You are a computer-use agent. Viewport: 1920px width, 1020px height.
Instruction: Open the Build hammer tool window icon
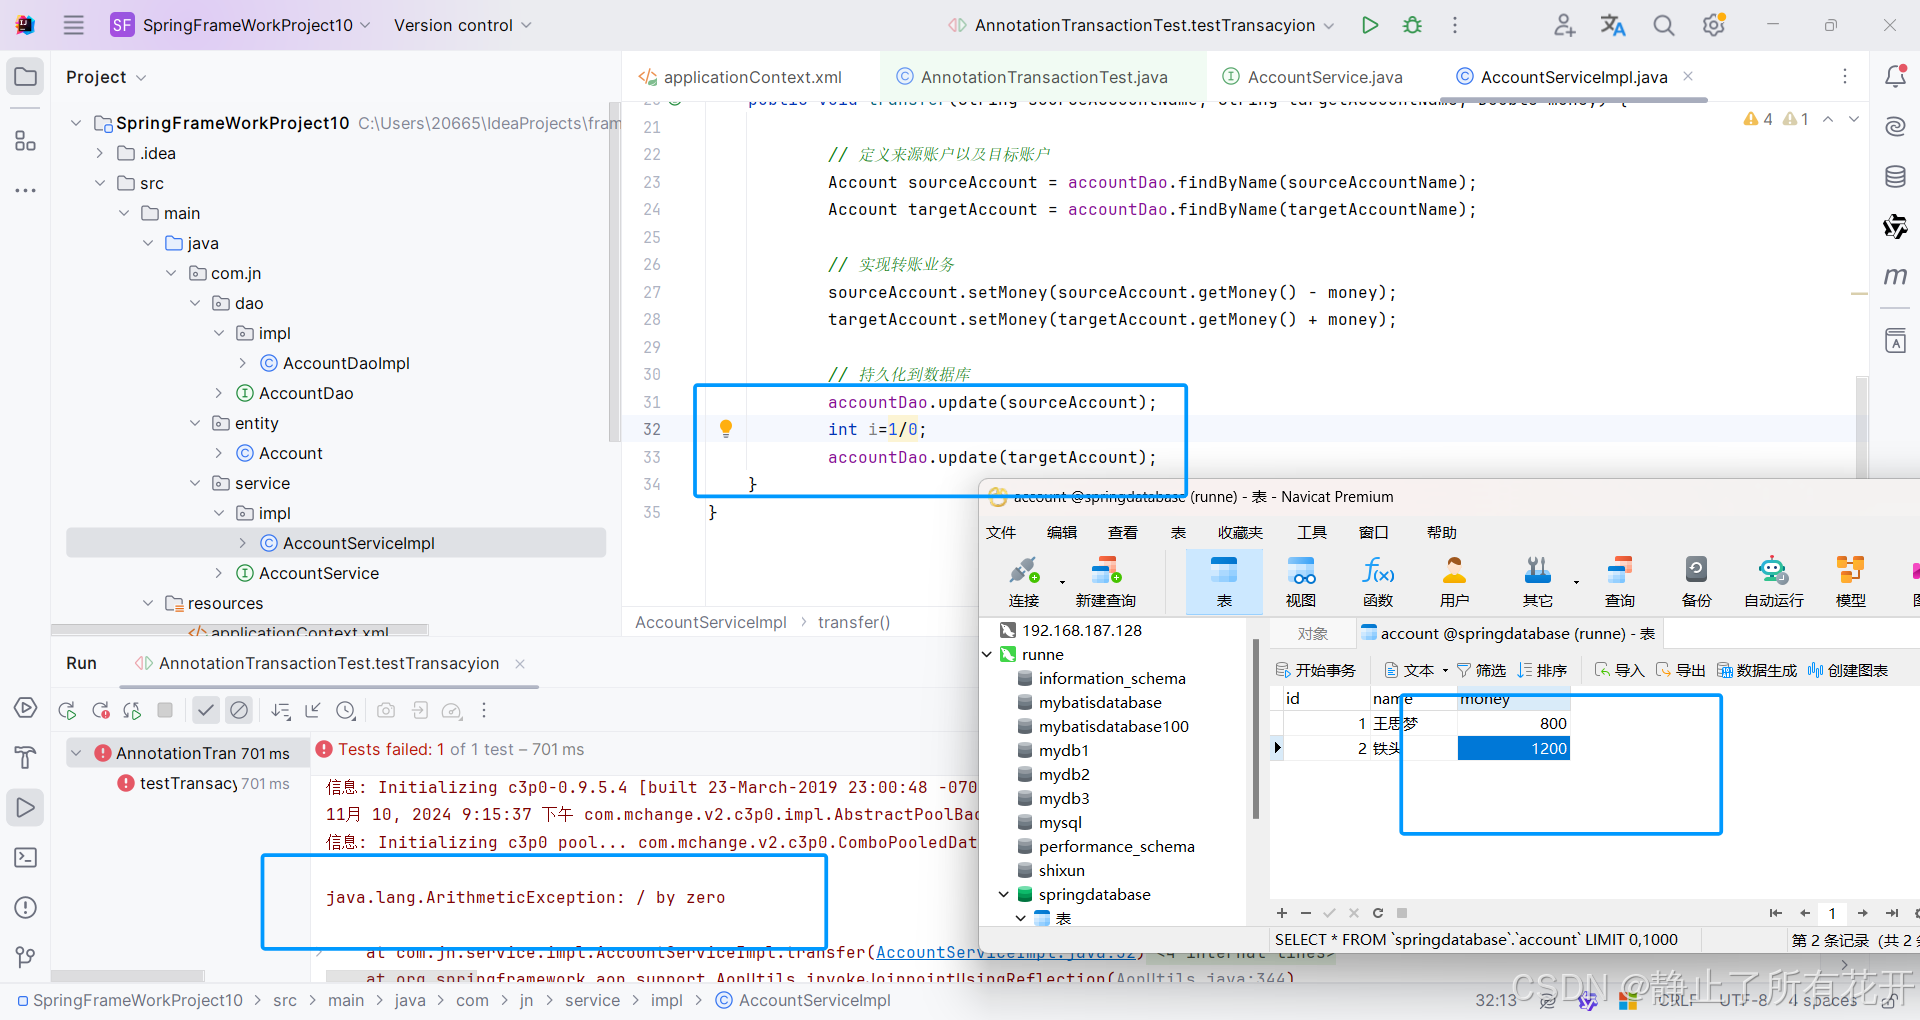[26, 757]
